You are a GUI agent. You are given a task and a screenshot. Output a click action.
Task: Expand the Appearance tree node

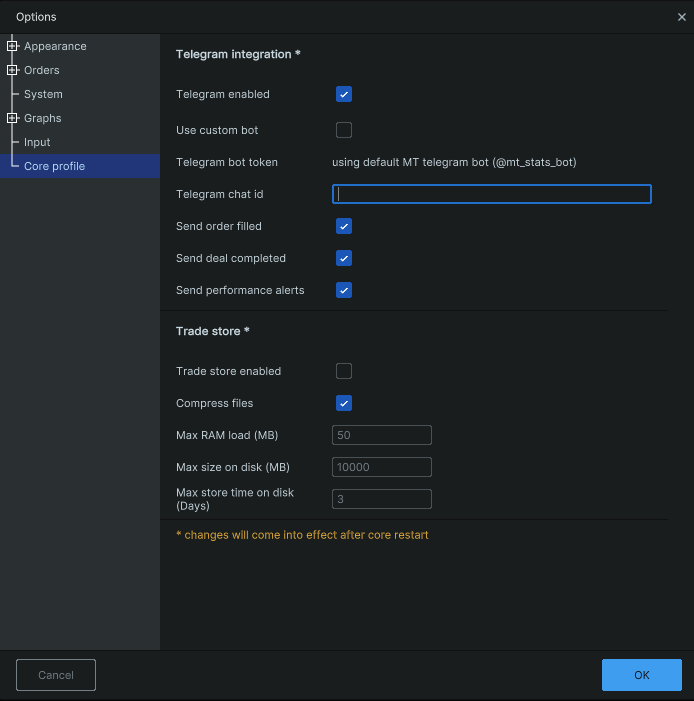(13, 46)
